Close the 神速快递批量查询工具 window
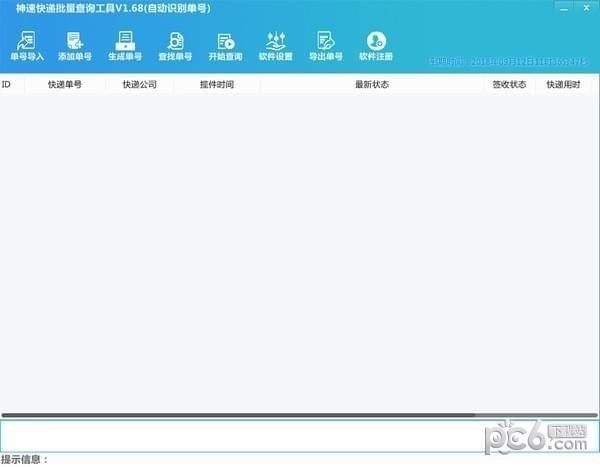The image size is (600, 467). click(x=586, y=8)
